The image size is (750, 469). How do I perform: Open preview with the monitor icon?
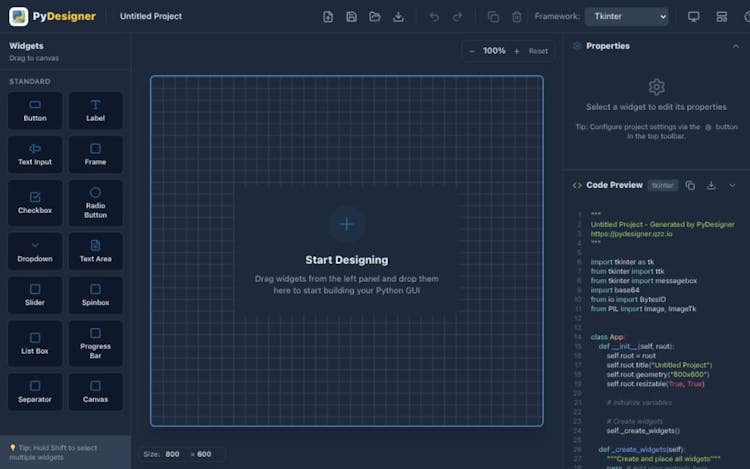coord(694,17)
